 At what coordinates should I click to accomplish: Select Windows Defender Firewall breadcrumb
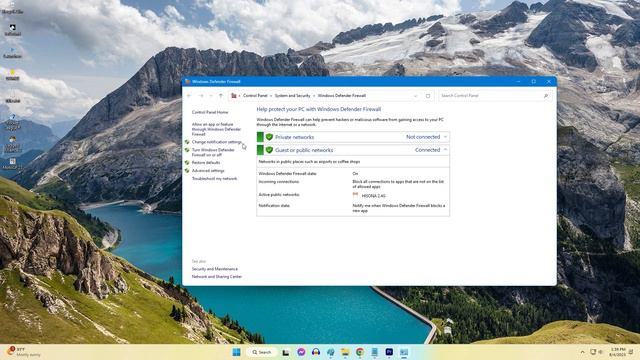point(342,96)
